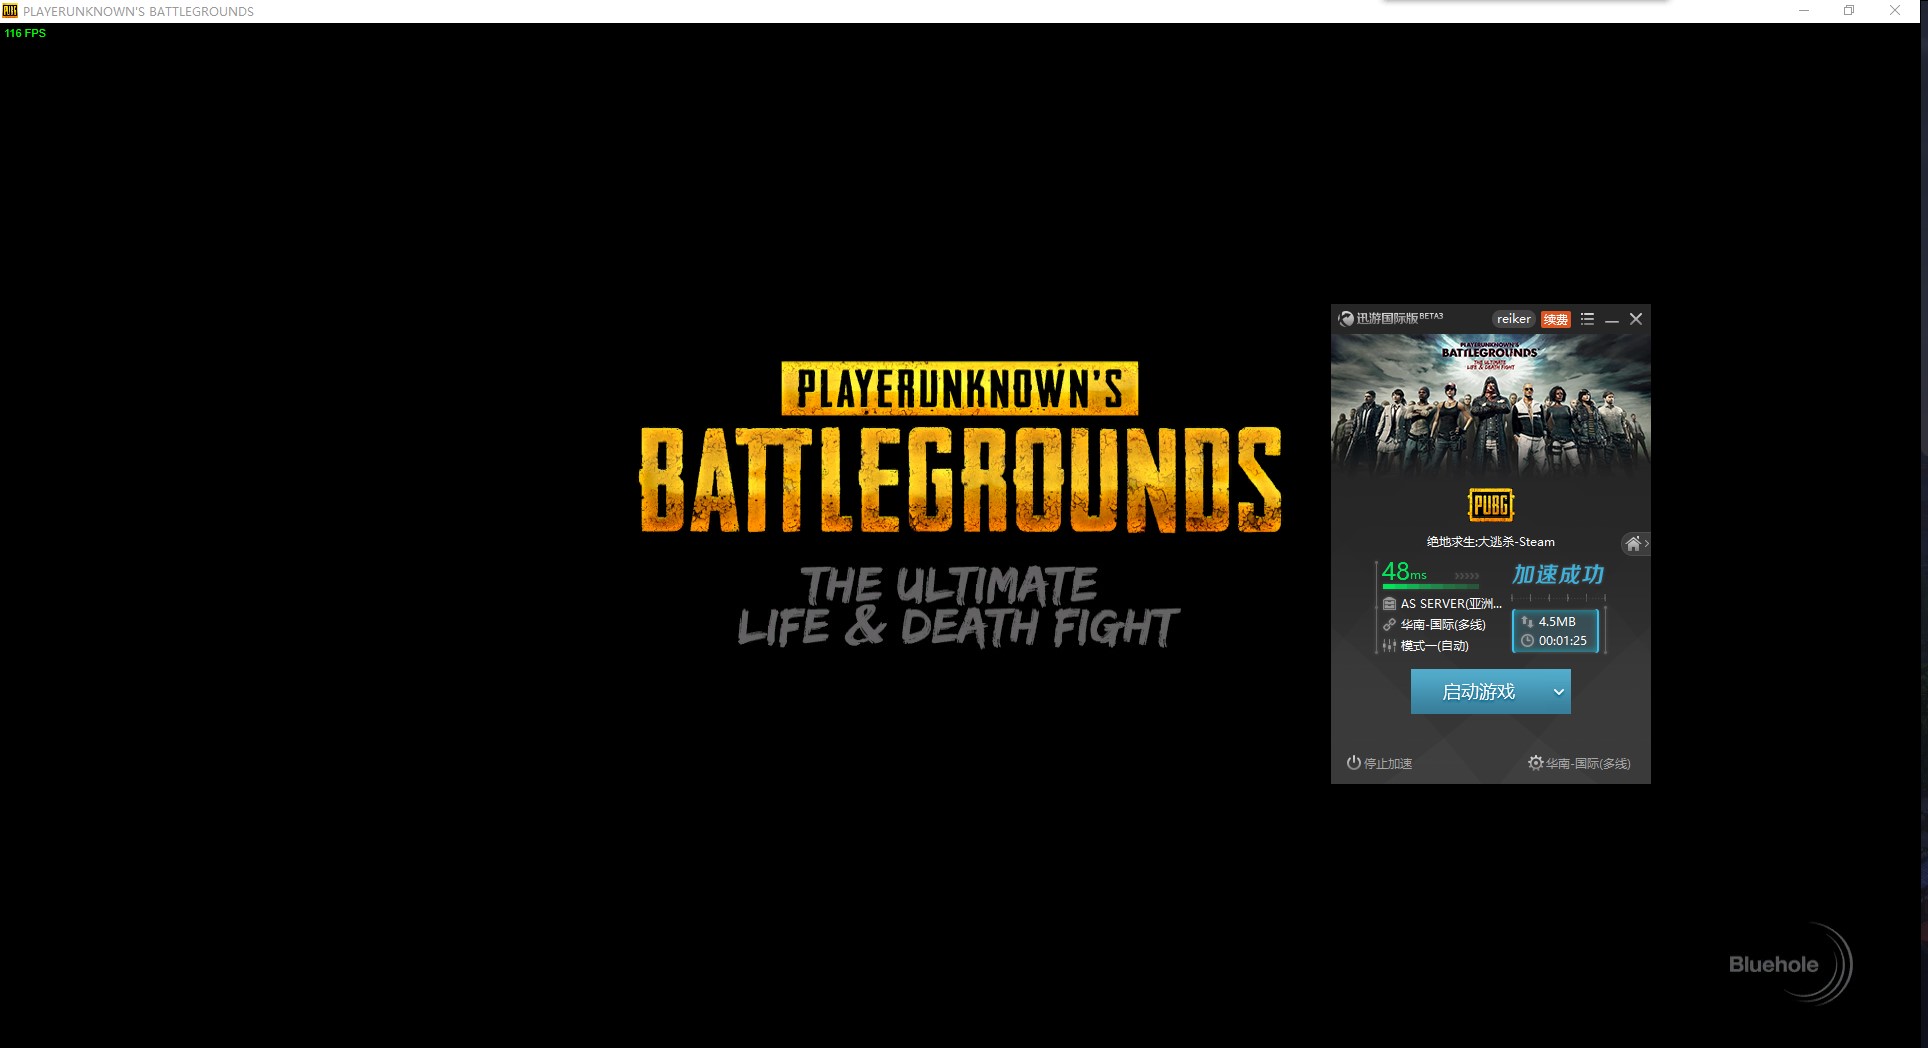Image resolution: width=1928 pixels, height=1048 pixels.
Task: Open the 华南-国际(多线) node setting link
Action: pos(1588,764)
